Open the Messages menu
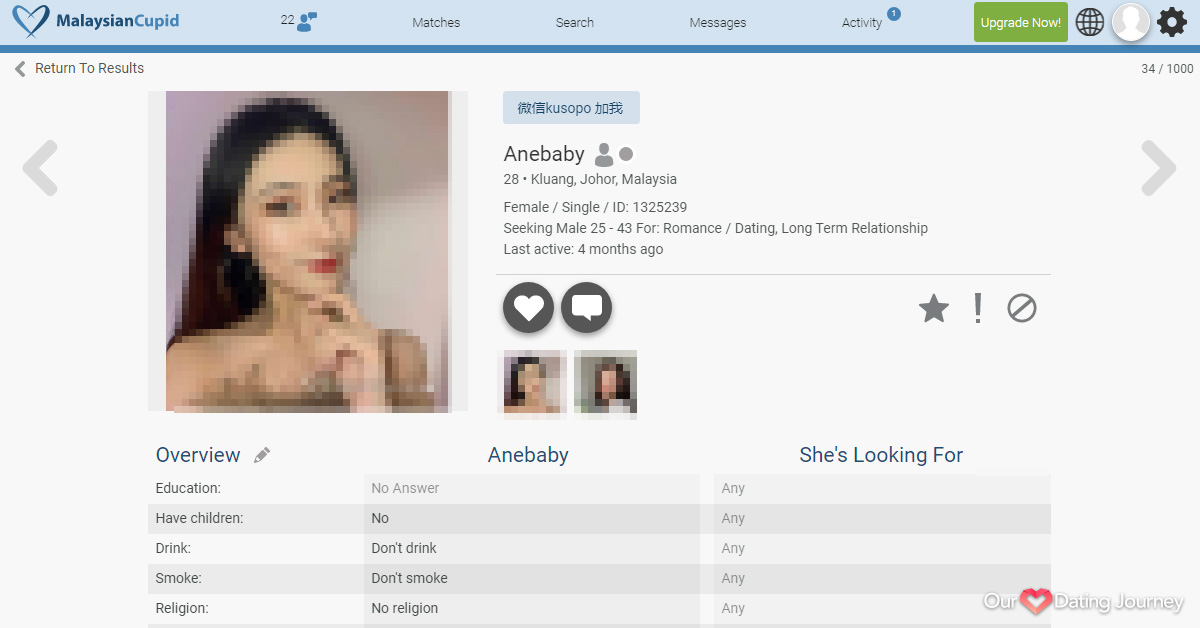The height and width of the screenshot is (628, 1200). click(718, 22)
